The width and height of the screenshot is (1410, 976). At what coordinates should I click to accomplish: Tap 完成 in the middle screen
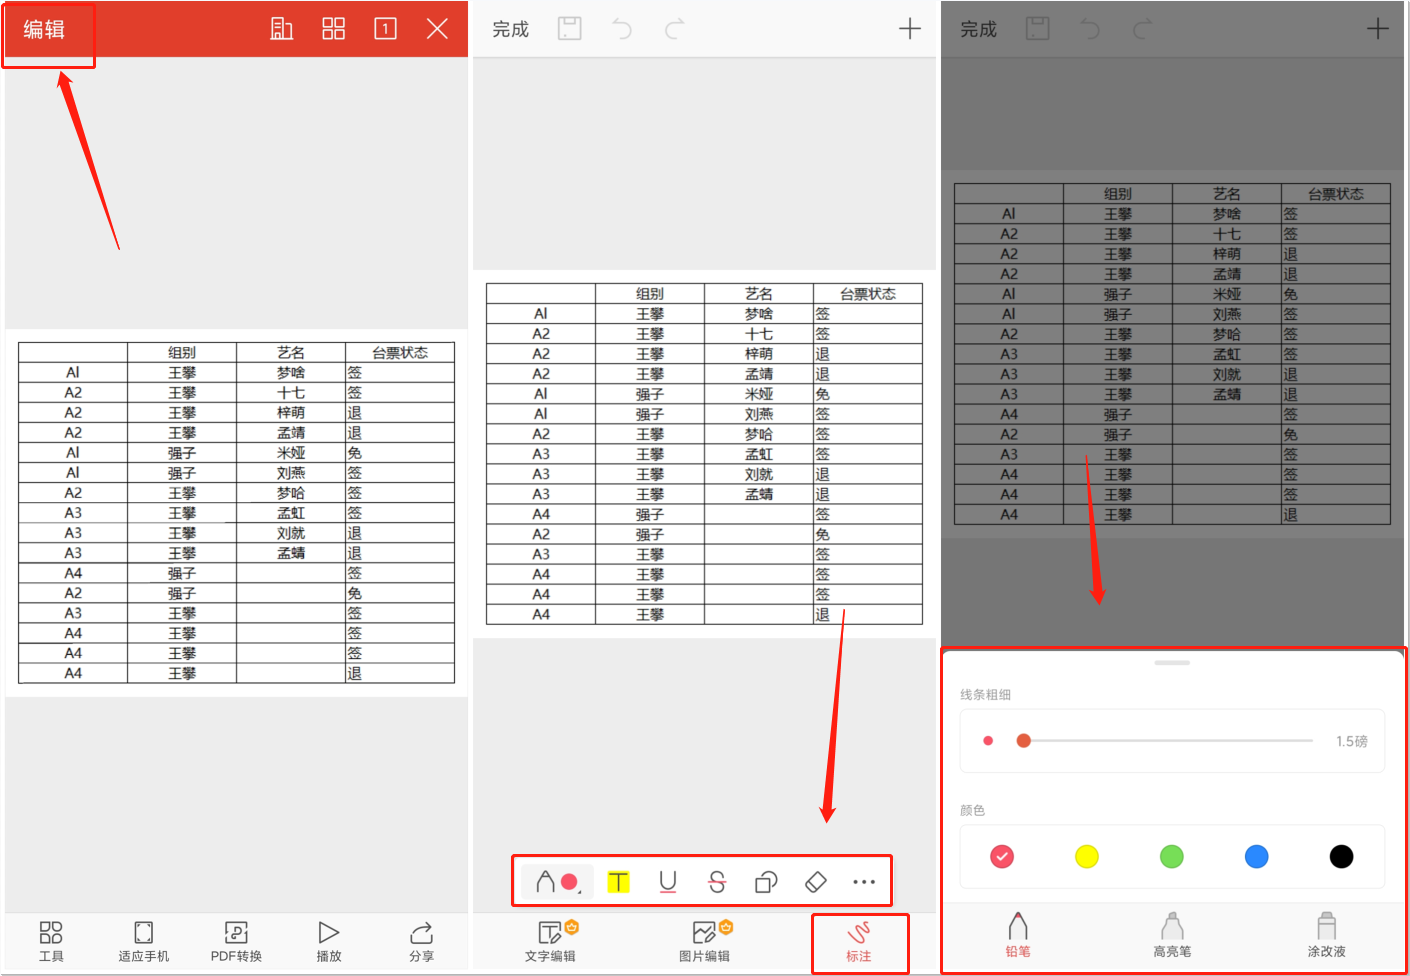coord(510,30)
